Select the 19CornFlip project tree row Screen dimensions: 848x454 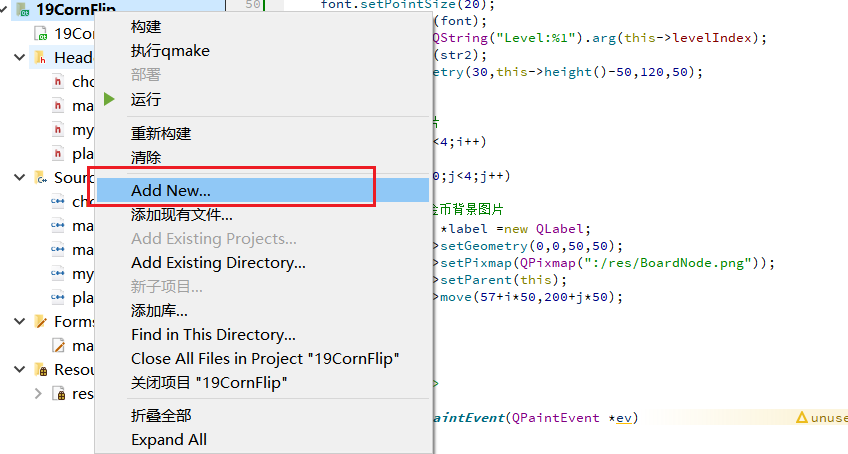116,9
